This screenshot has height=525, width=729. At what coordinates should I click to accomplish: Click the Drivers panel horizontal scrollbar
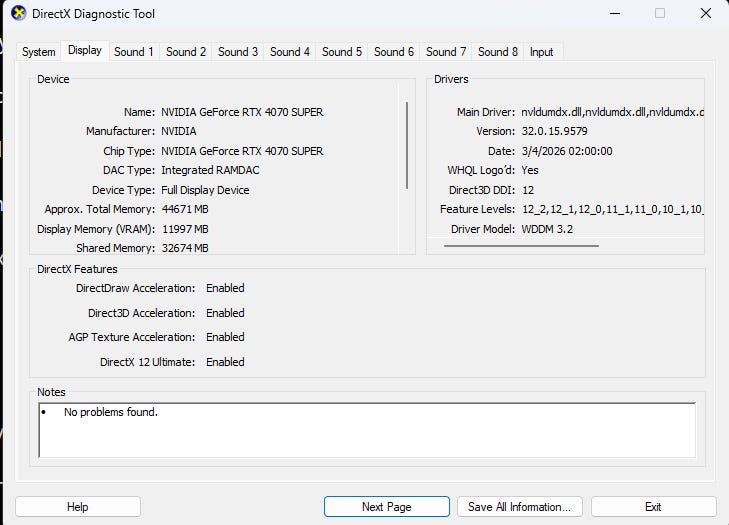tap(521, 246)
